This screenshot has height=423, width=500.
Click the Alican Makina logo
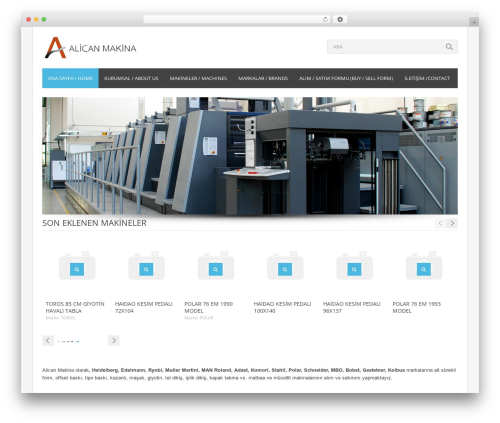pyautogui.click(x=90, y=48)
